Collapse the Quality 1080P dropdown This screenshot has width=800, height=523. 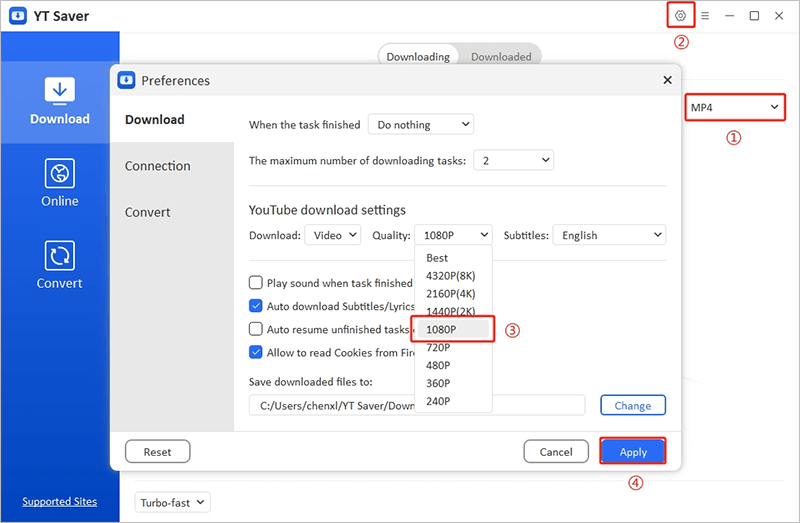[454, 235]
